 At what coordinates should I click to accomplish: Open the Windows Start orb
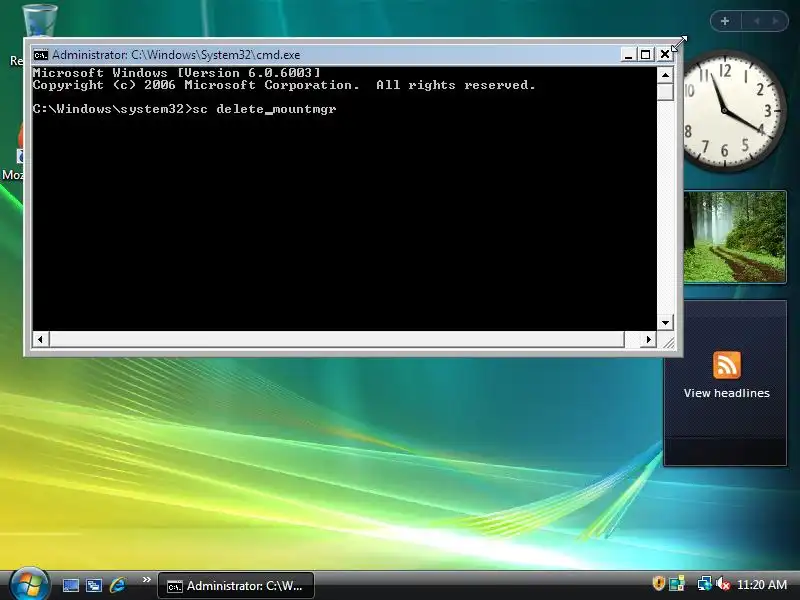pos(29,584)
